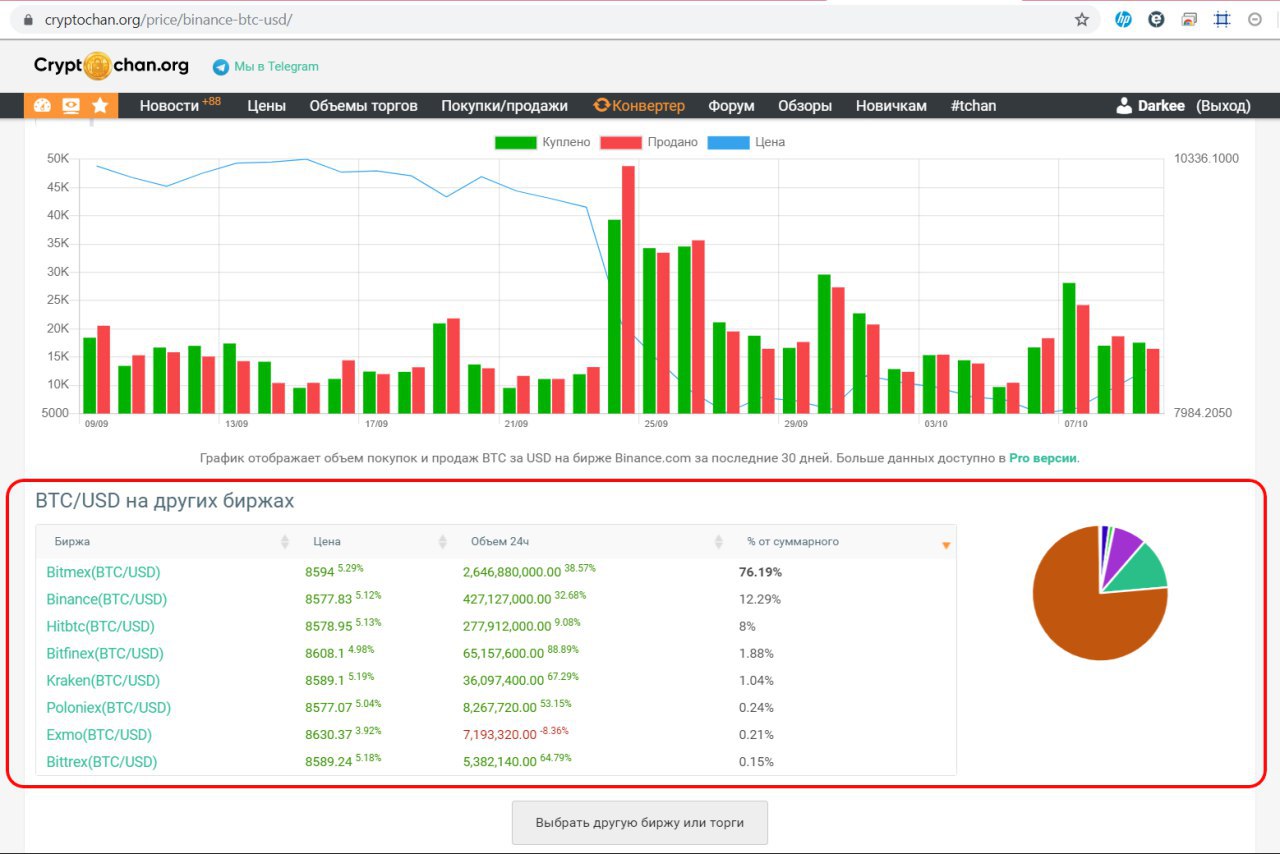Click the image gallery extension icon

tap(1189, 19)
